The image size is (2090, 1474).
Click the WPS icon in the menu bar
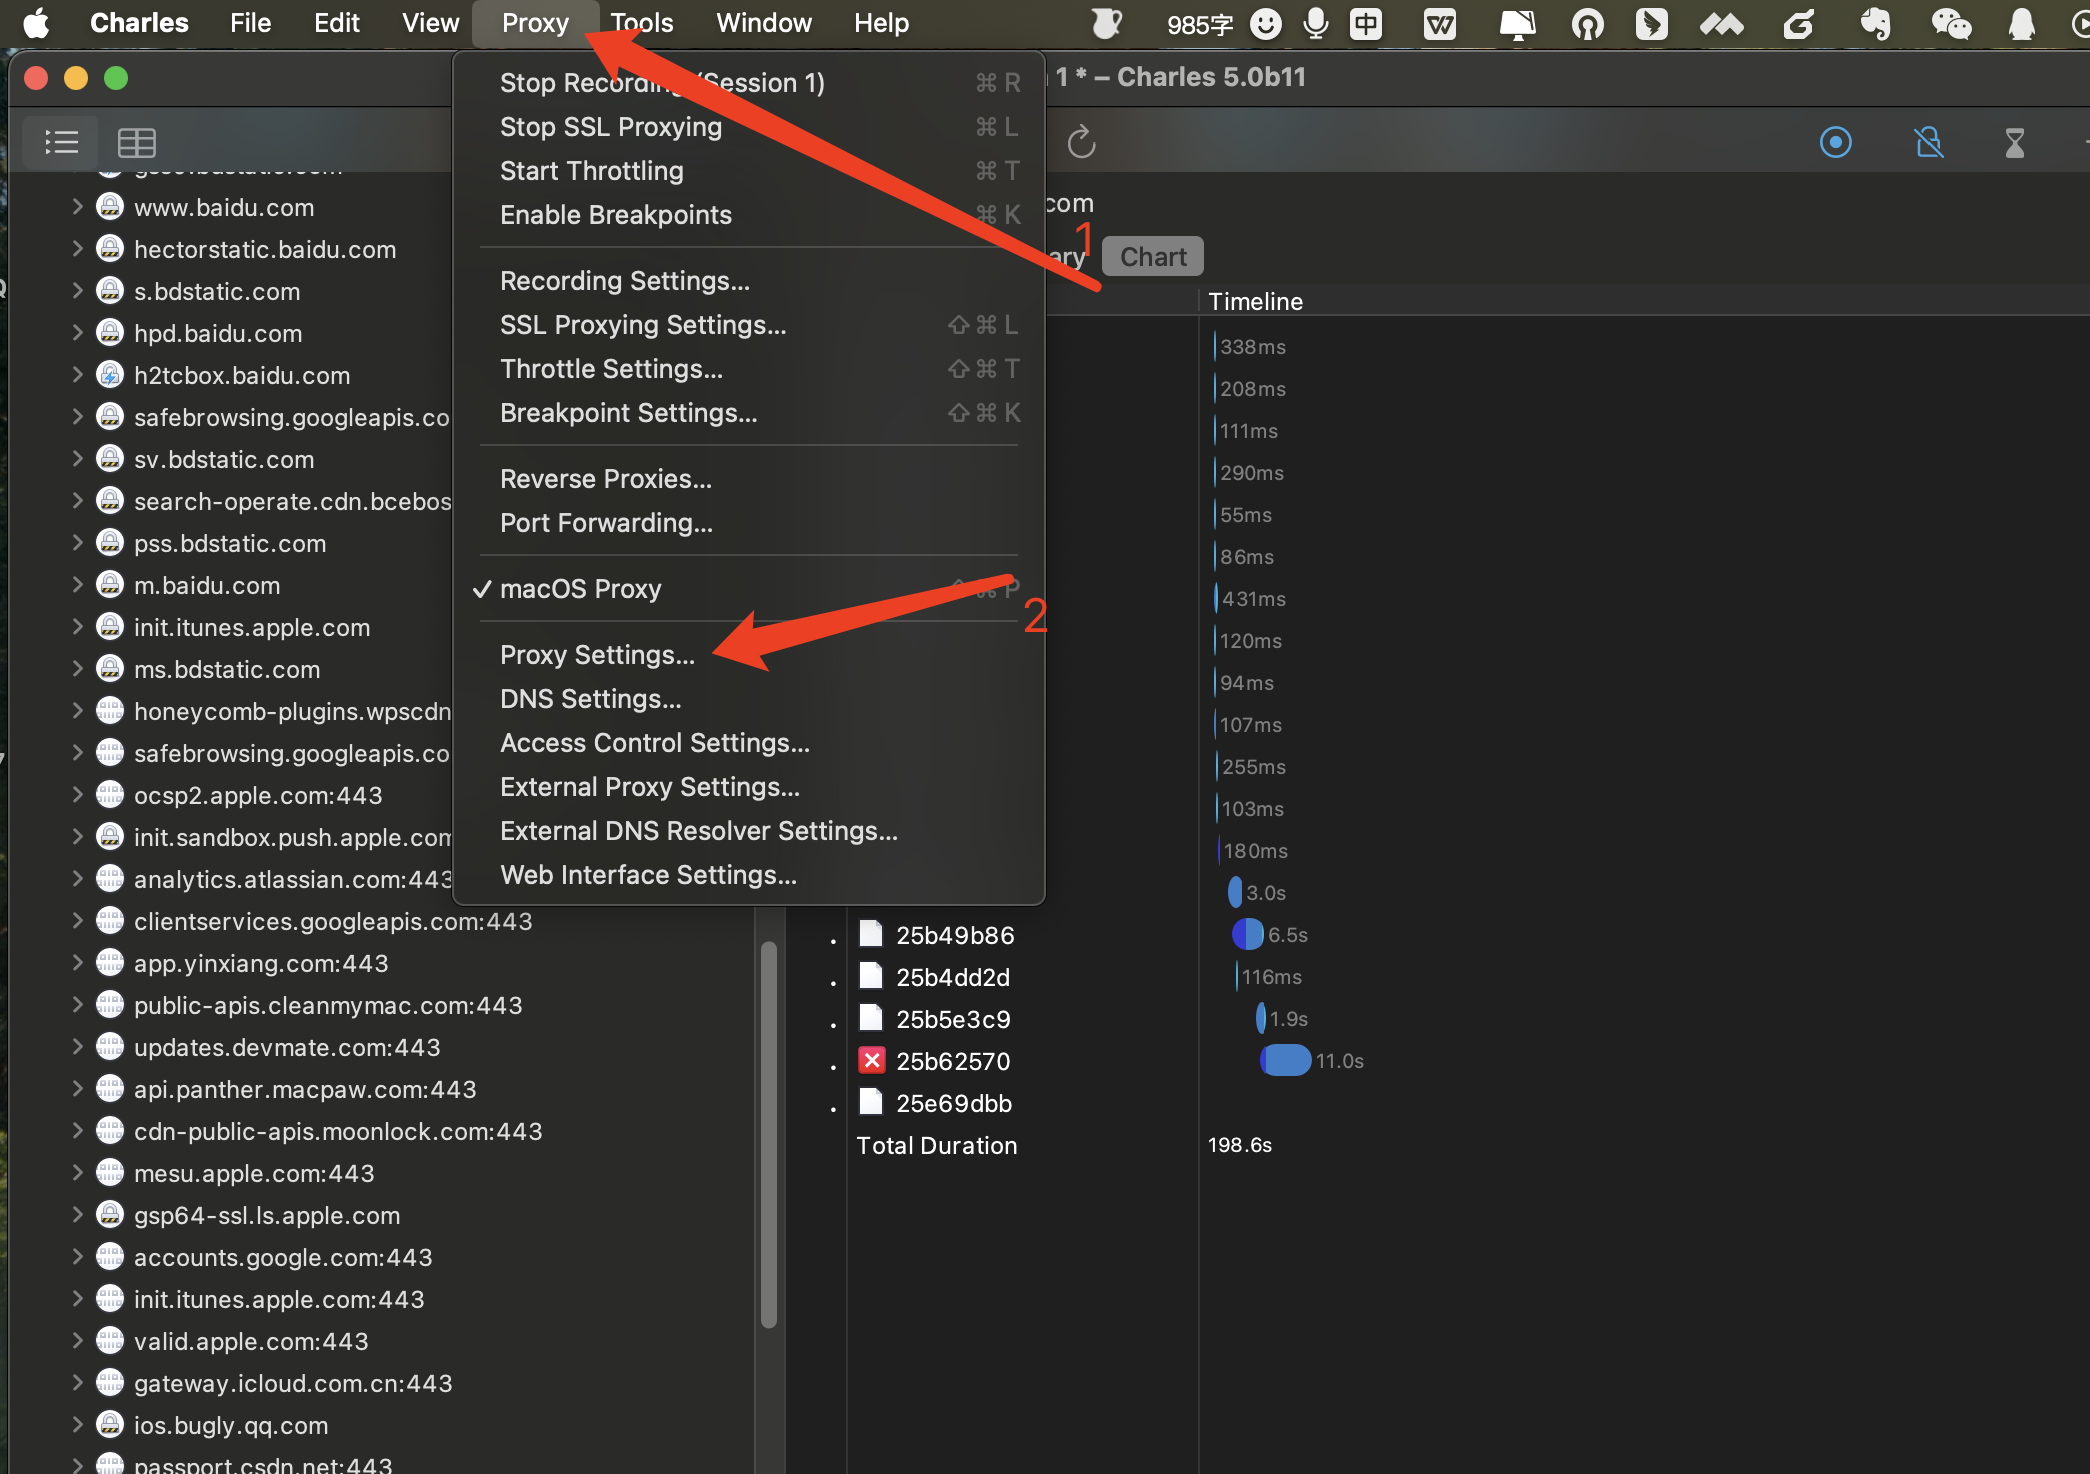coord(1439,22)
